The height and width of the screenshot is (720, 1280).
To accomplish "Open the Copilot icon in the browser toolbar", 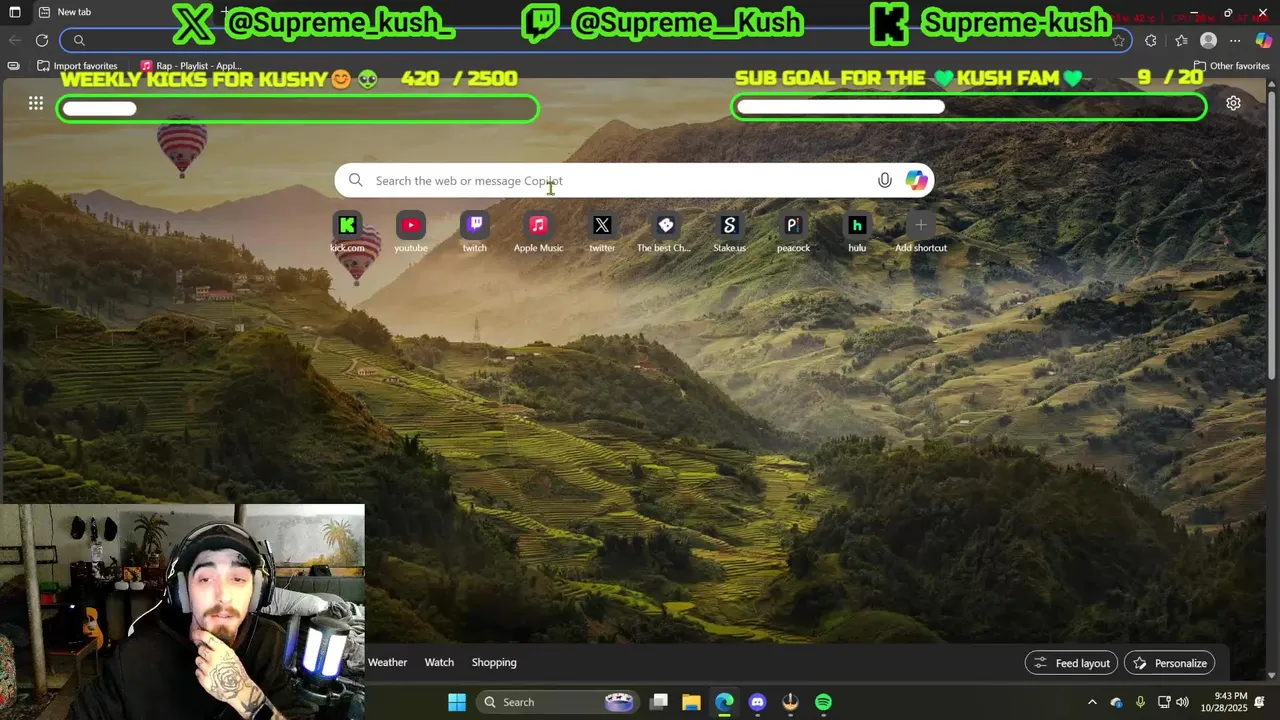I will point(1264,40).
